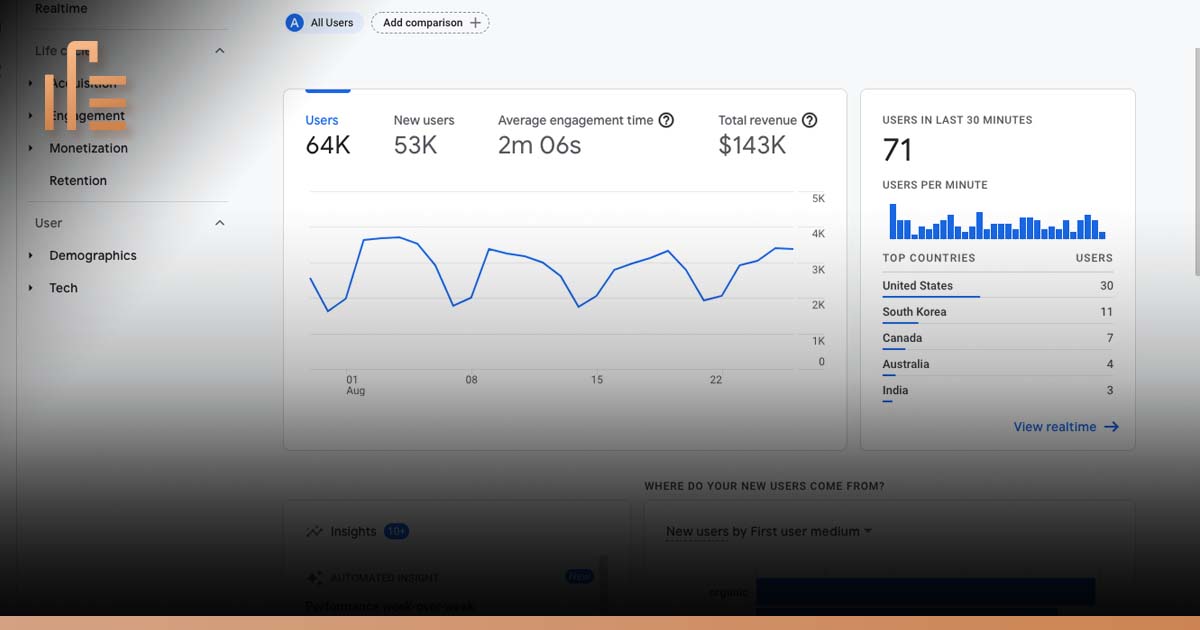Click the View realtime arrow icon
Viewport: 1200px width, 630px height.
click(1111, 427)
